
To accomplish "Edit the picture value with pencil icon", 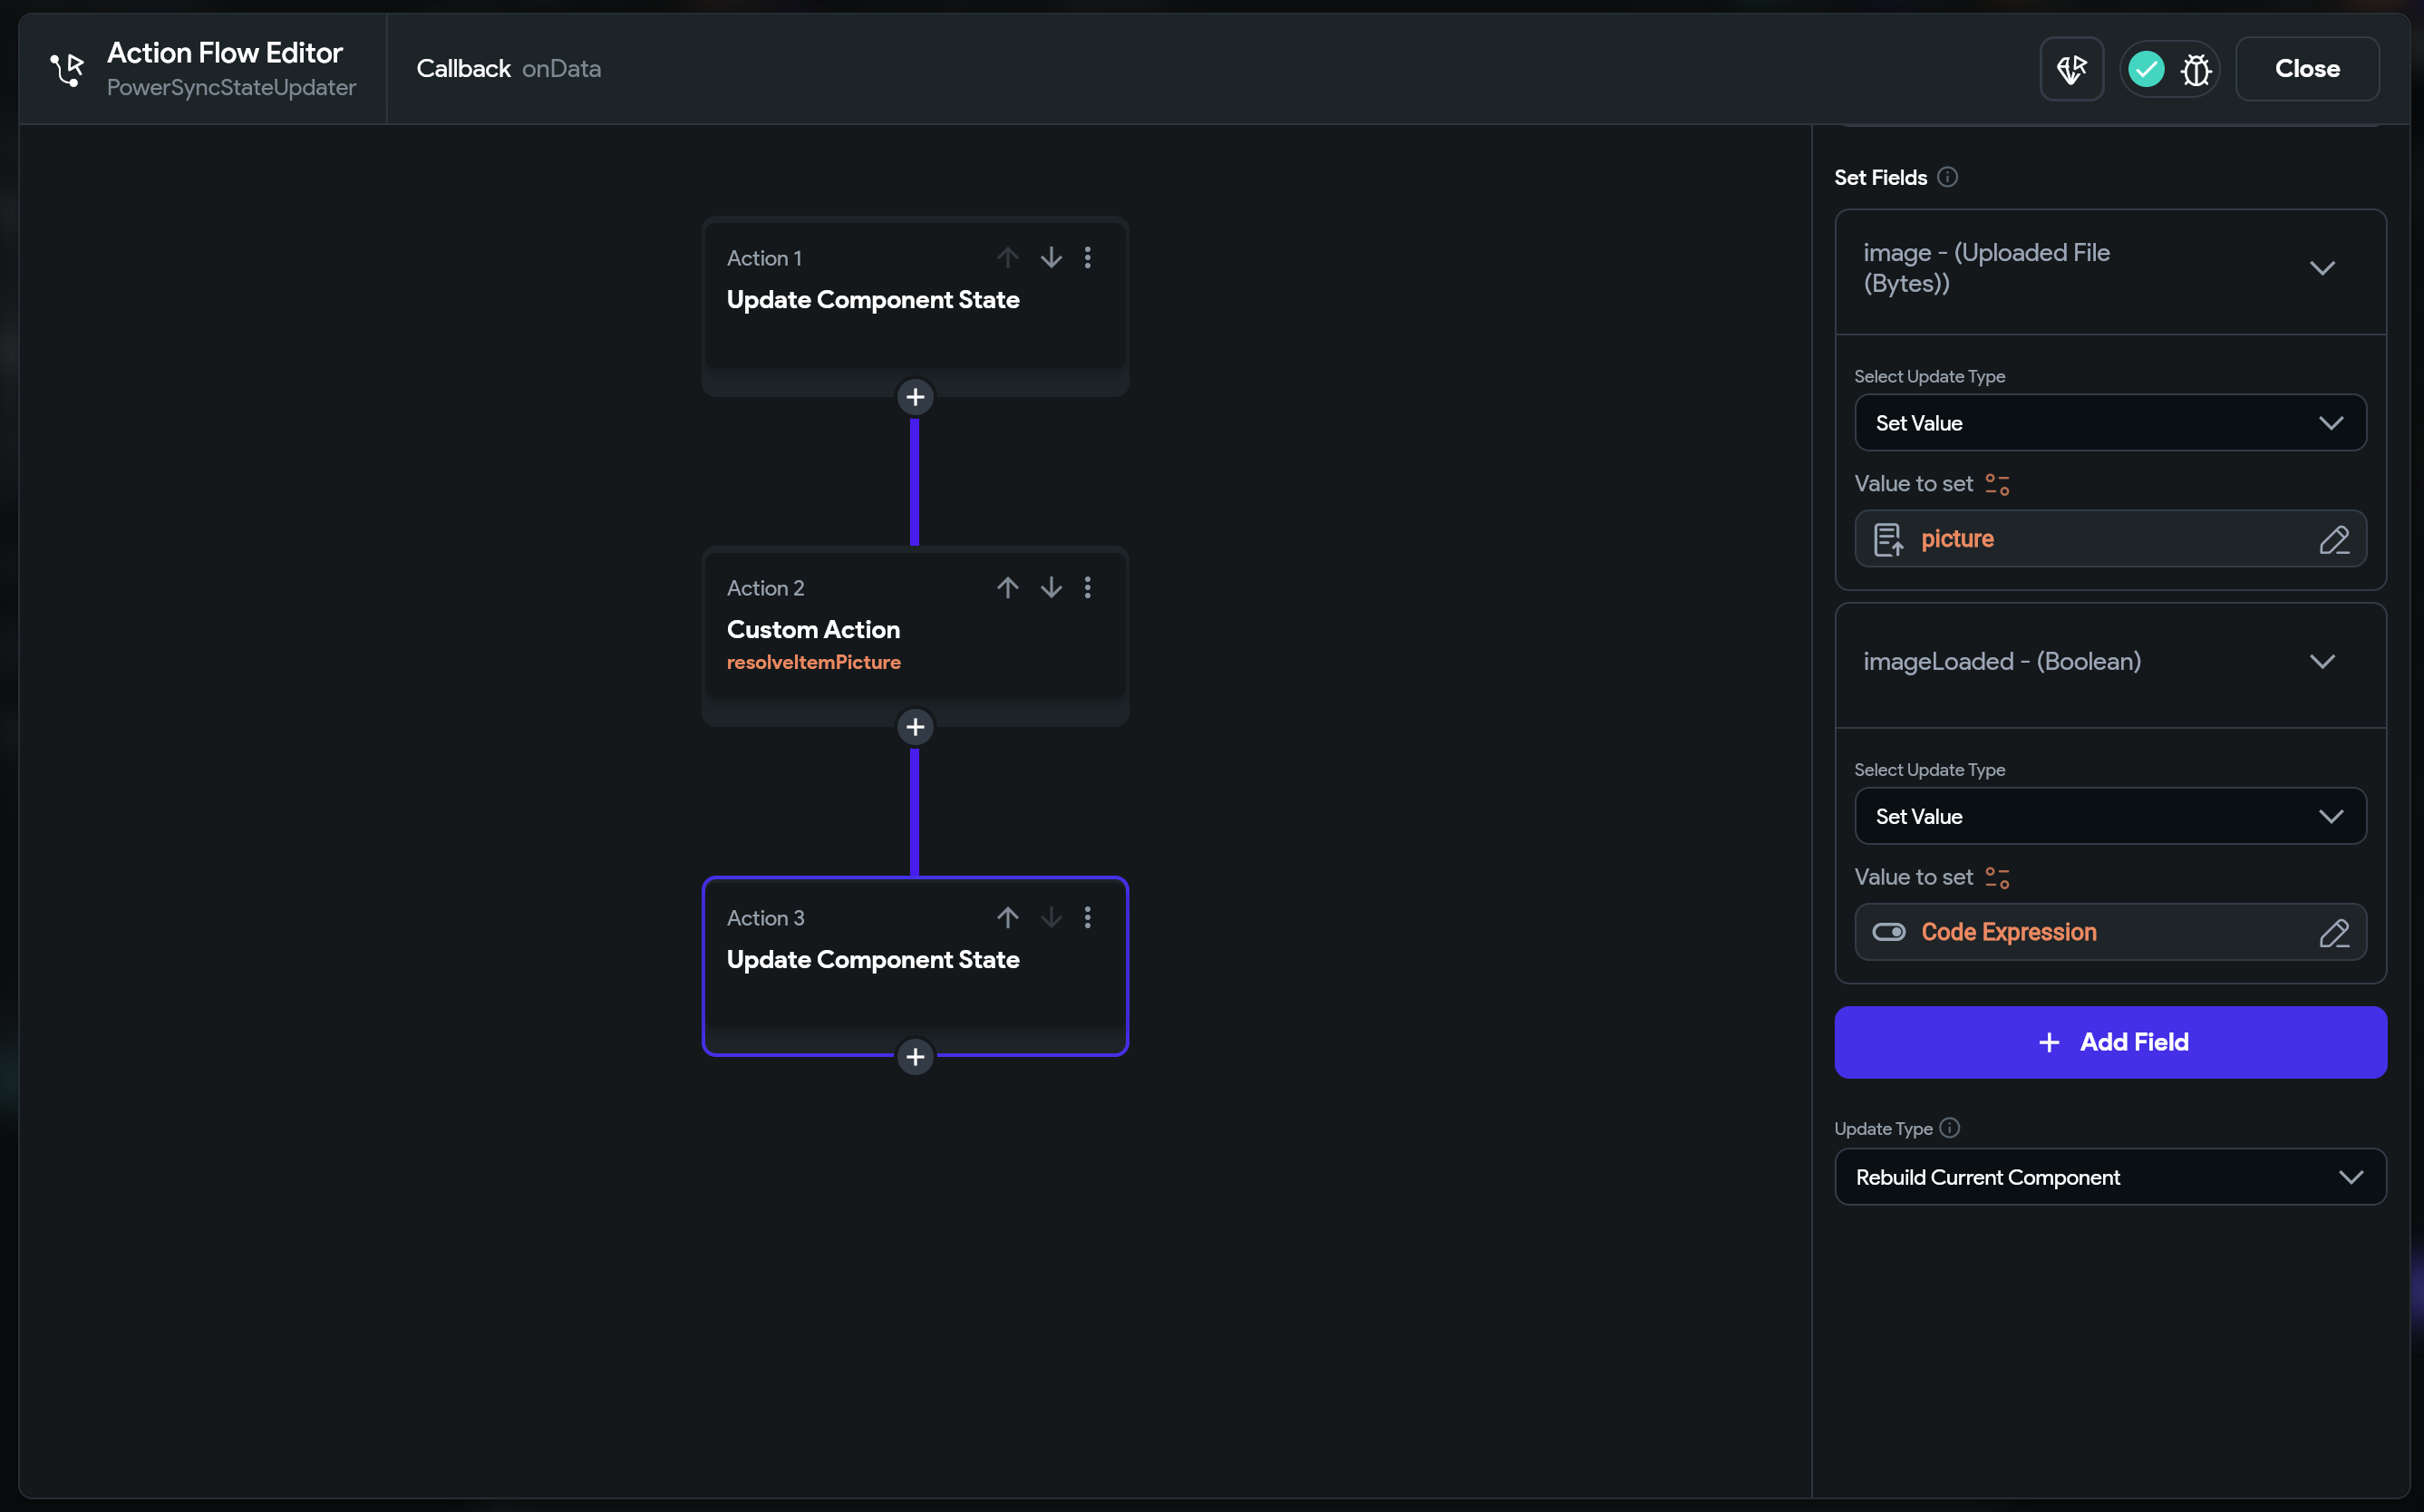I will point(2333,540).
